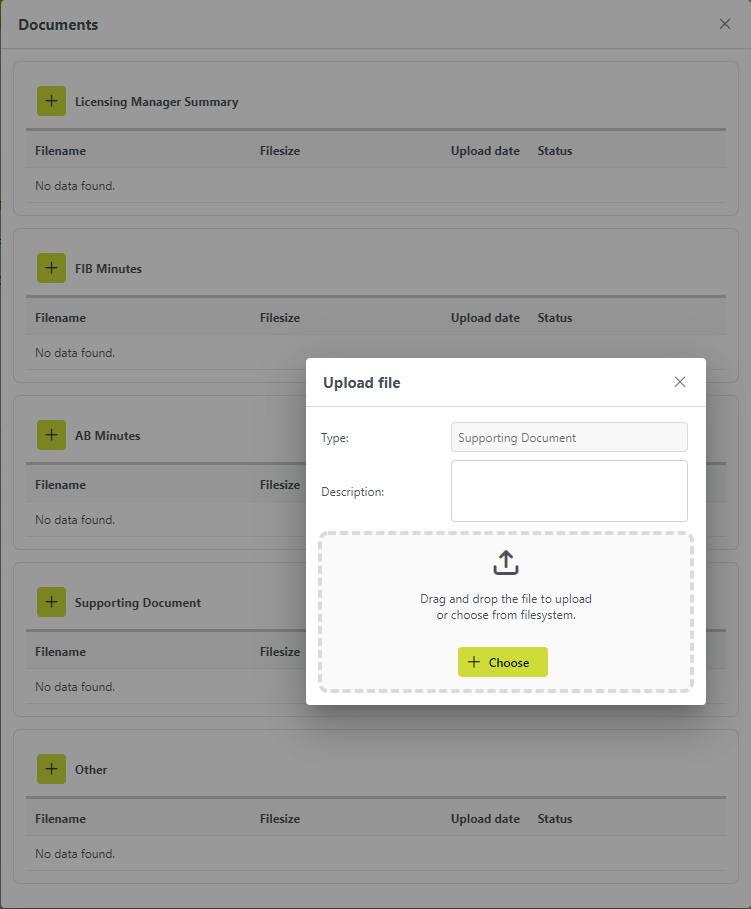Click the Type field showing Supporting Document
Image resolution: width=751 pixels, height=909 pixels.
click(x=569, y=437)
